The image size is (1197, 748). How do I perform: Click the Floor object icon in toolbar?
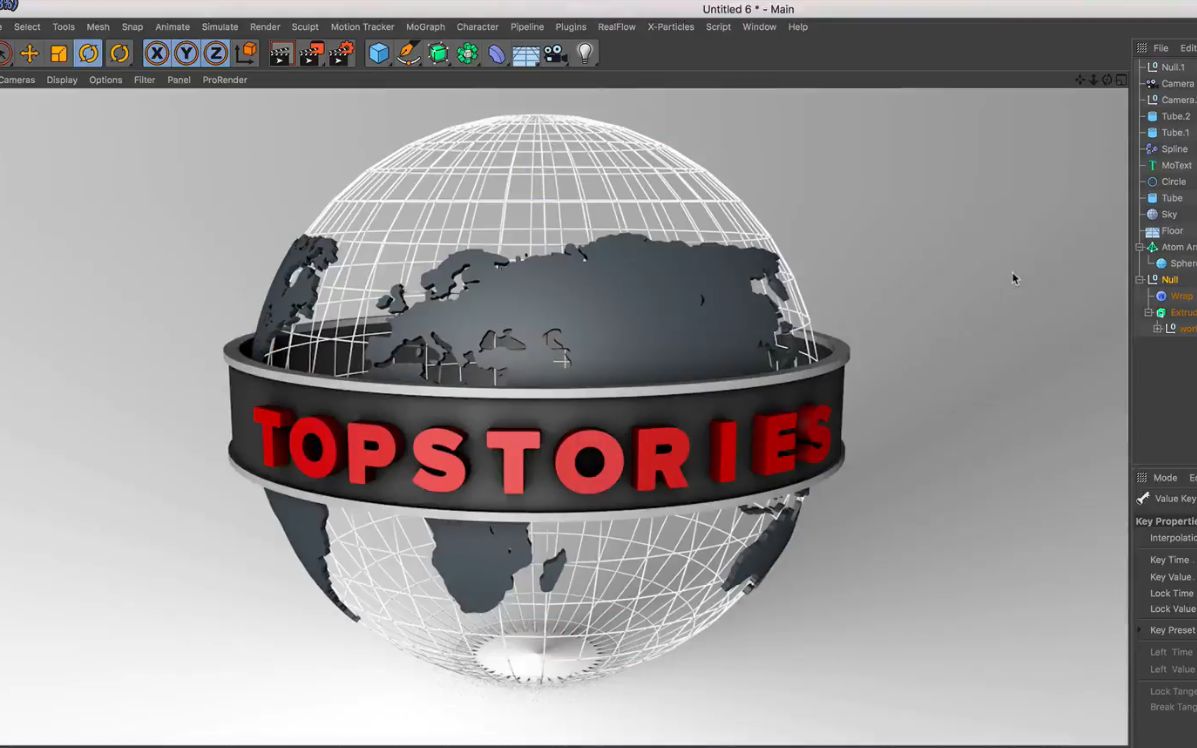click(525, 53)
